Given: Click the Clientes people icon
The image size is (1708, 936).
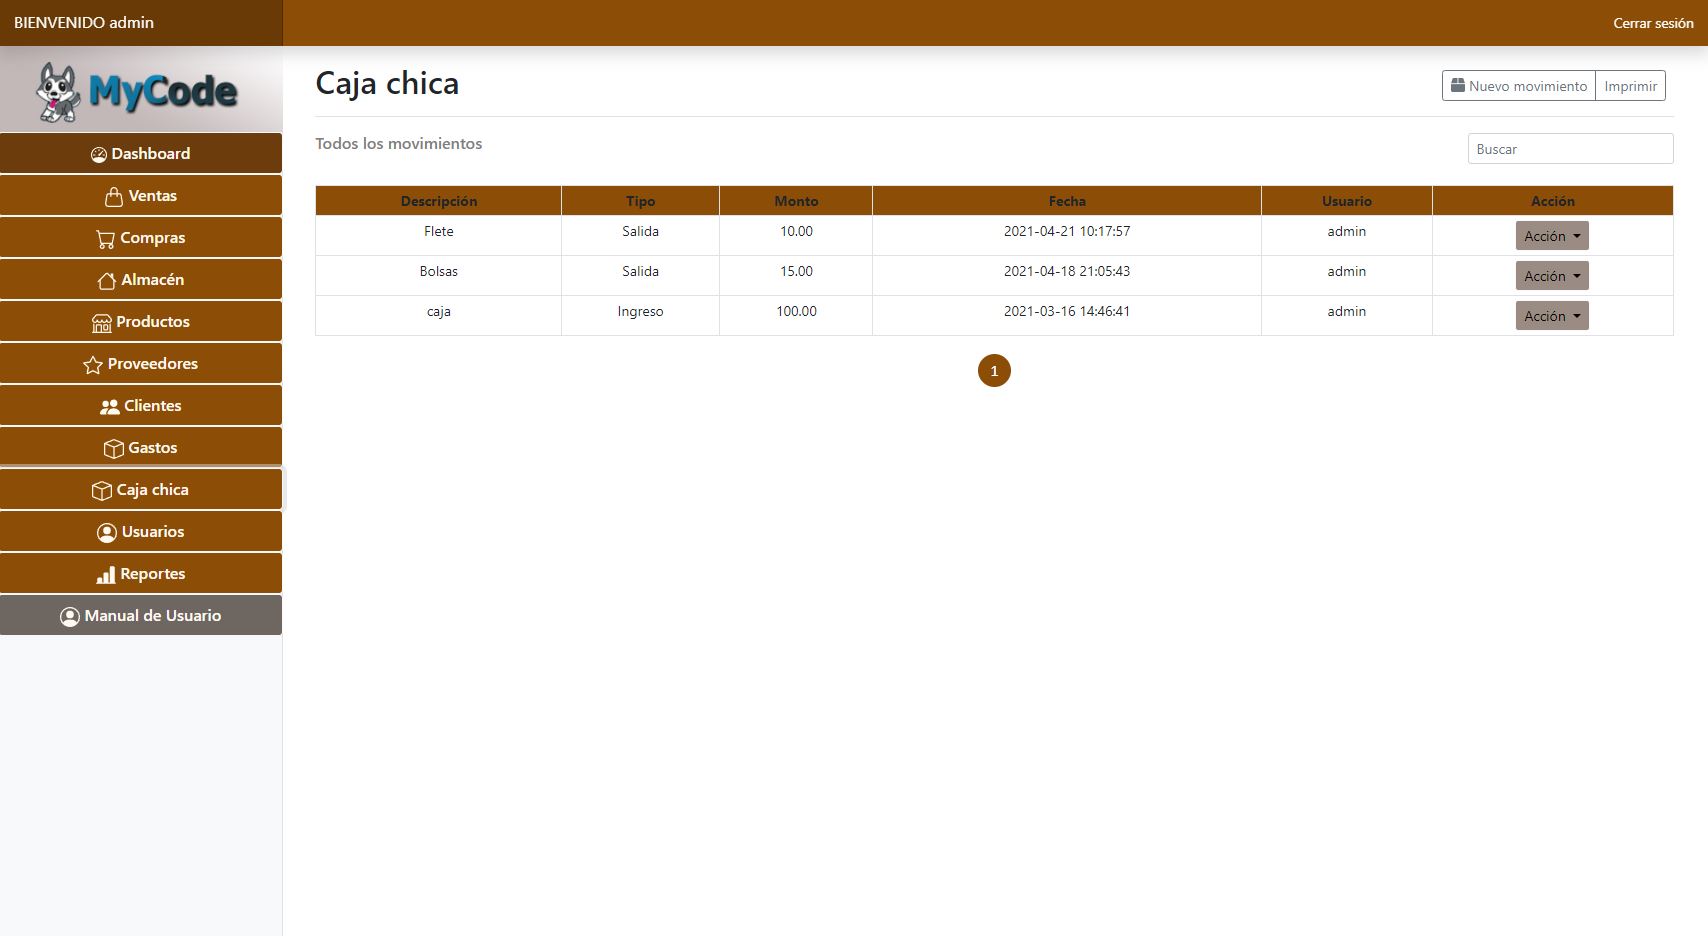Looking at the screenshot, I should 110,407.
